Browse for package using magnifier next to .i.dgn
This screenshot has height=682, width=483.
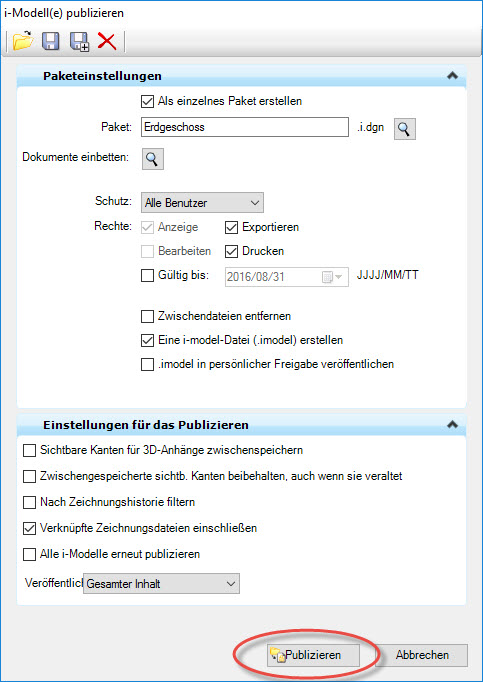pos(405,129)
